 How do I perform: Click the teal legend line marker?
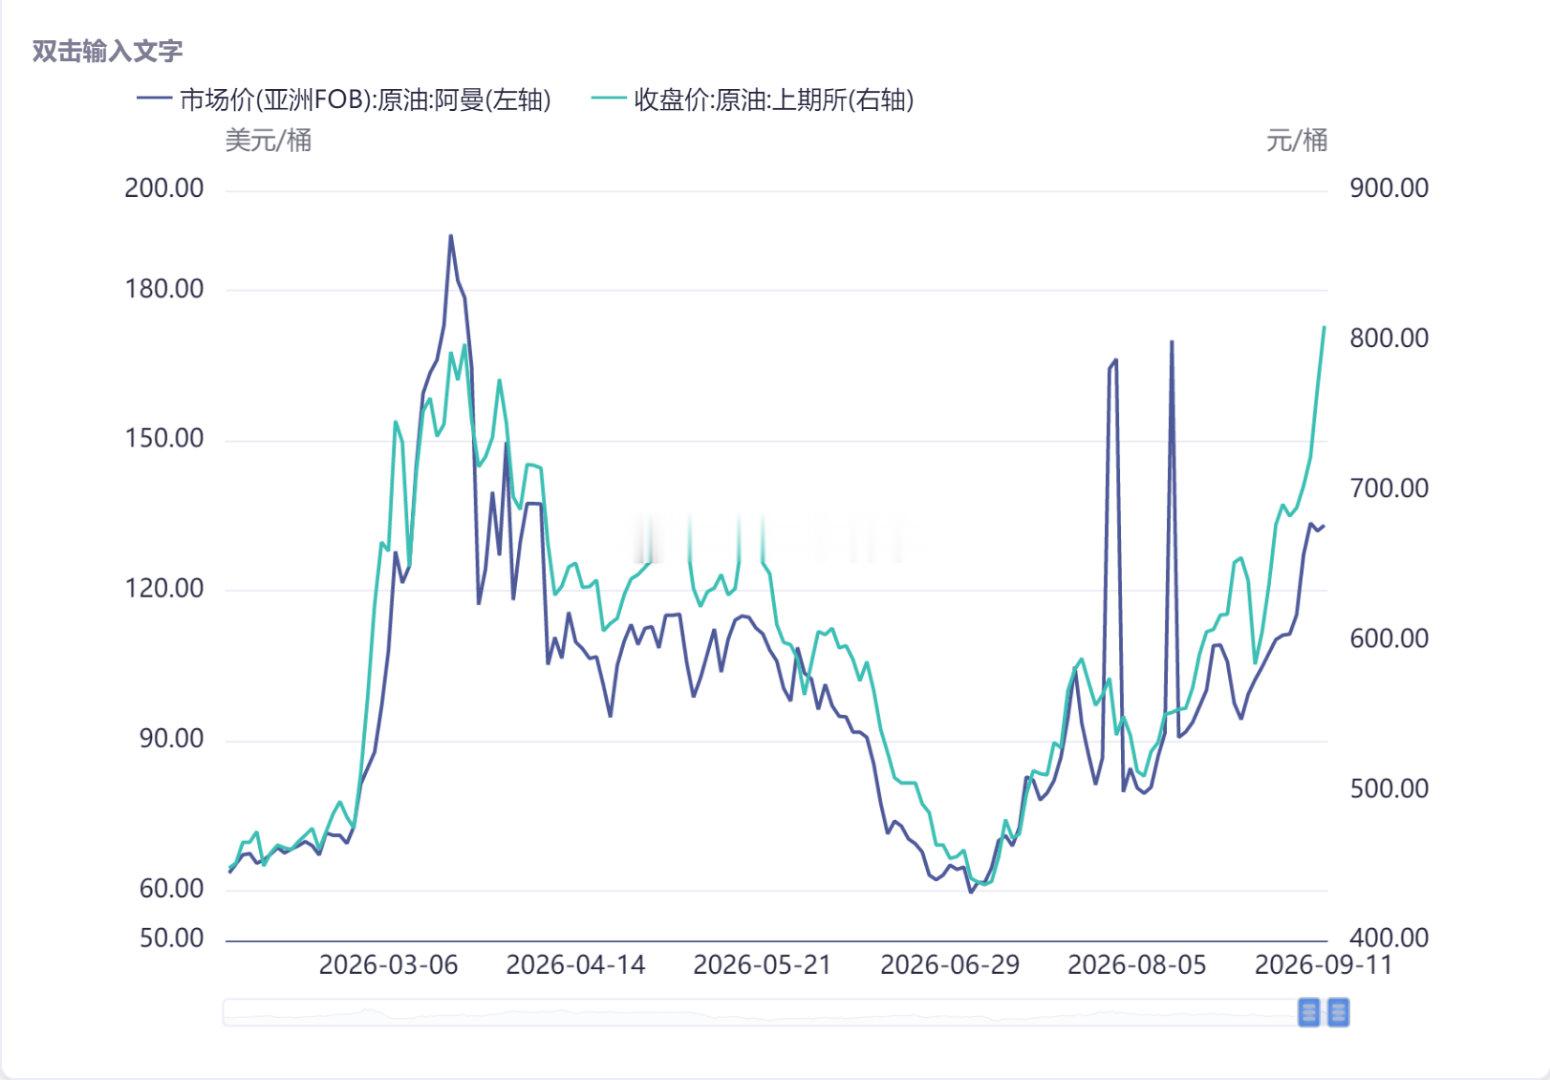607,99
